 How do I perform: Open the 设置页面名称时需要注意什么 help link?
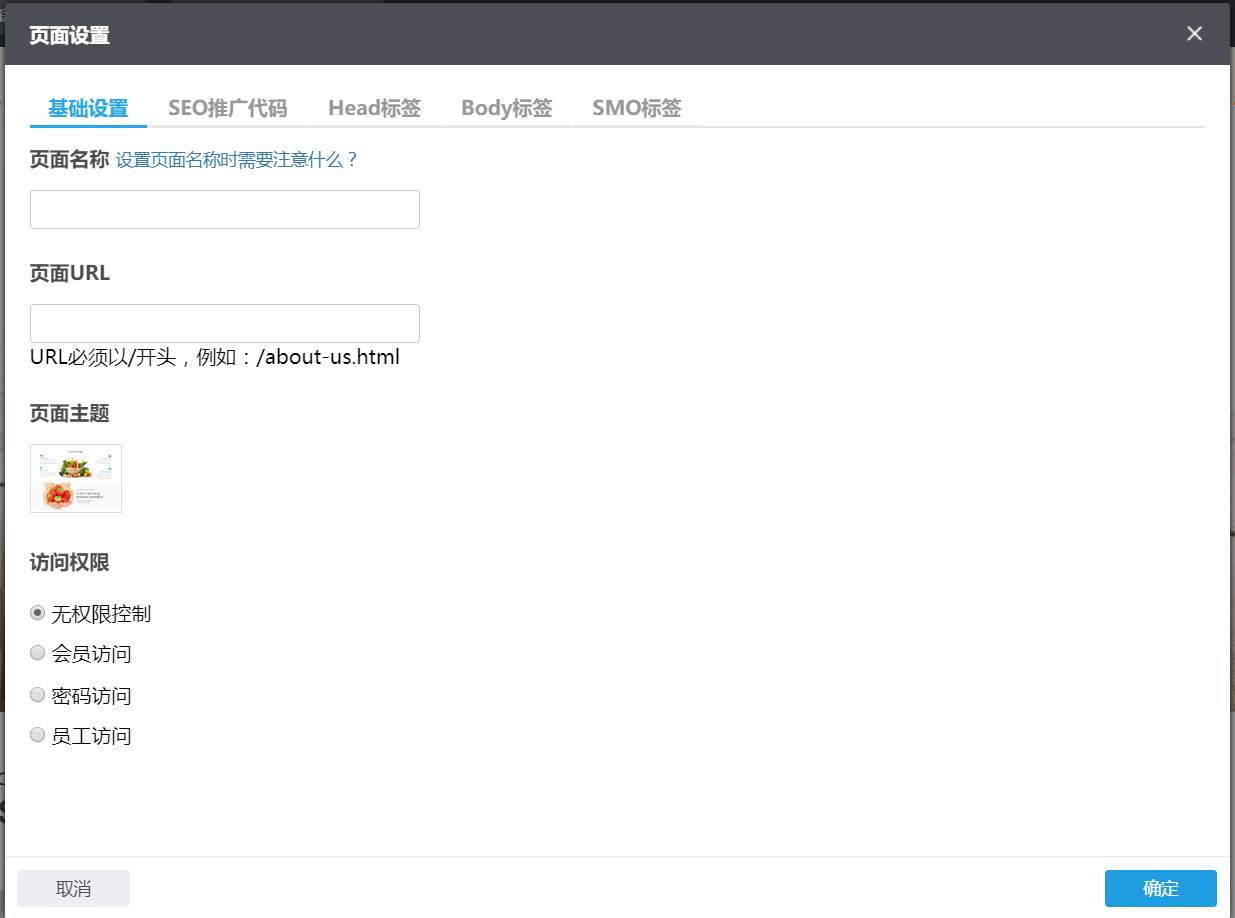point(237,160)
